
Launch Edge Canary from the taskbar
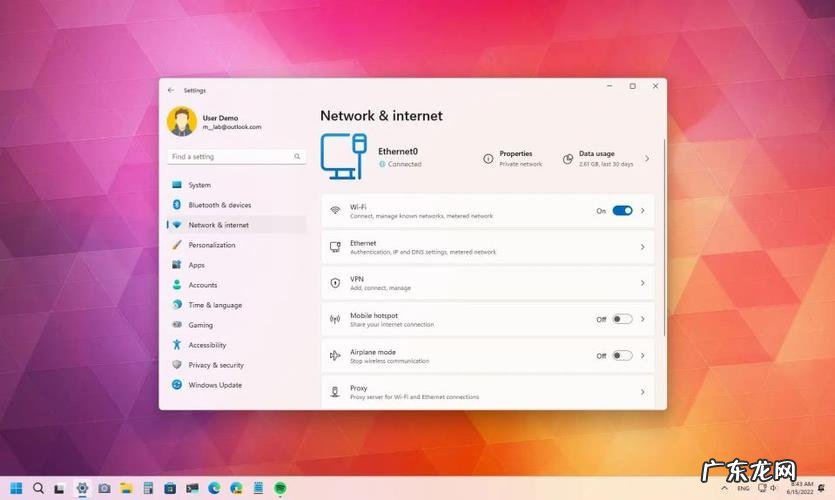(x=236, y=488)
